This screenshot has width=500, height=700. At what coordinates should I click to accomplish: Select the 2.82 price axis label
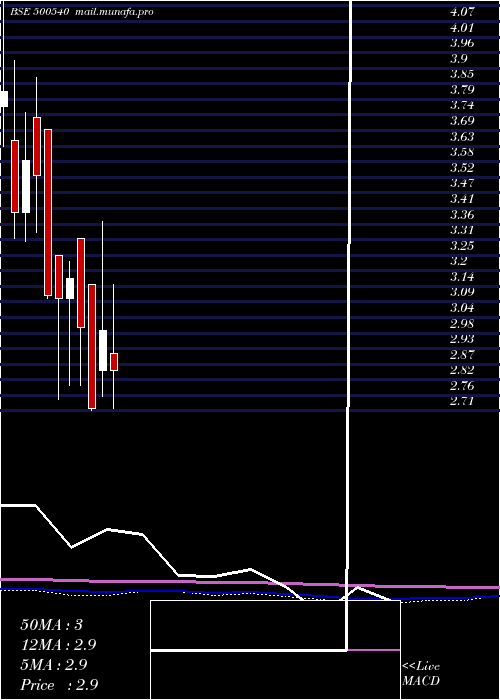[x=462, y=370]
